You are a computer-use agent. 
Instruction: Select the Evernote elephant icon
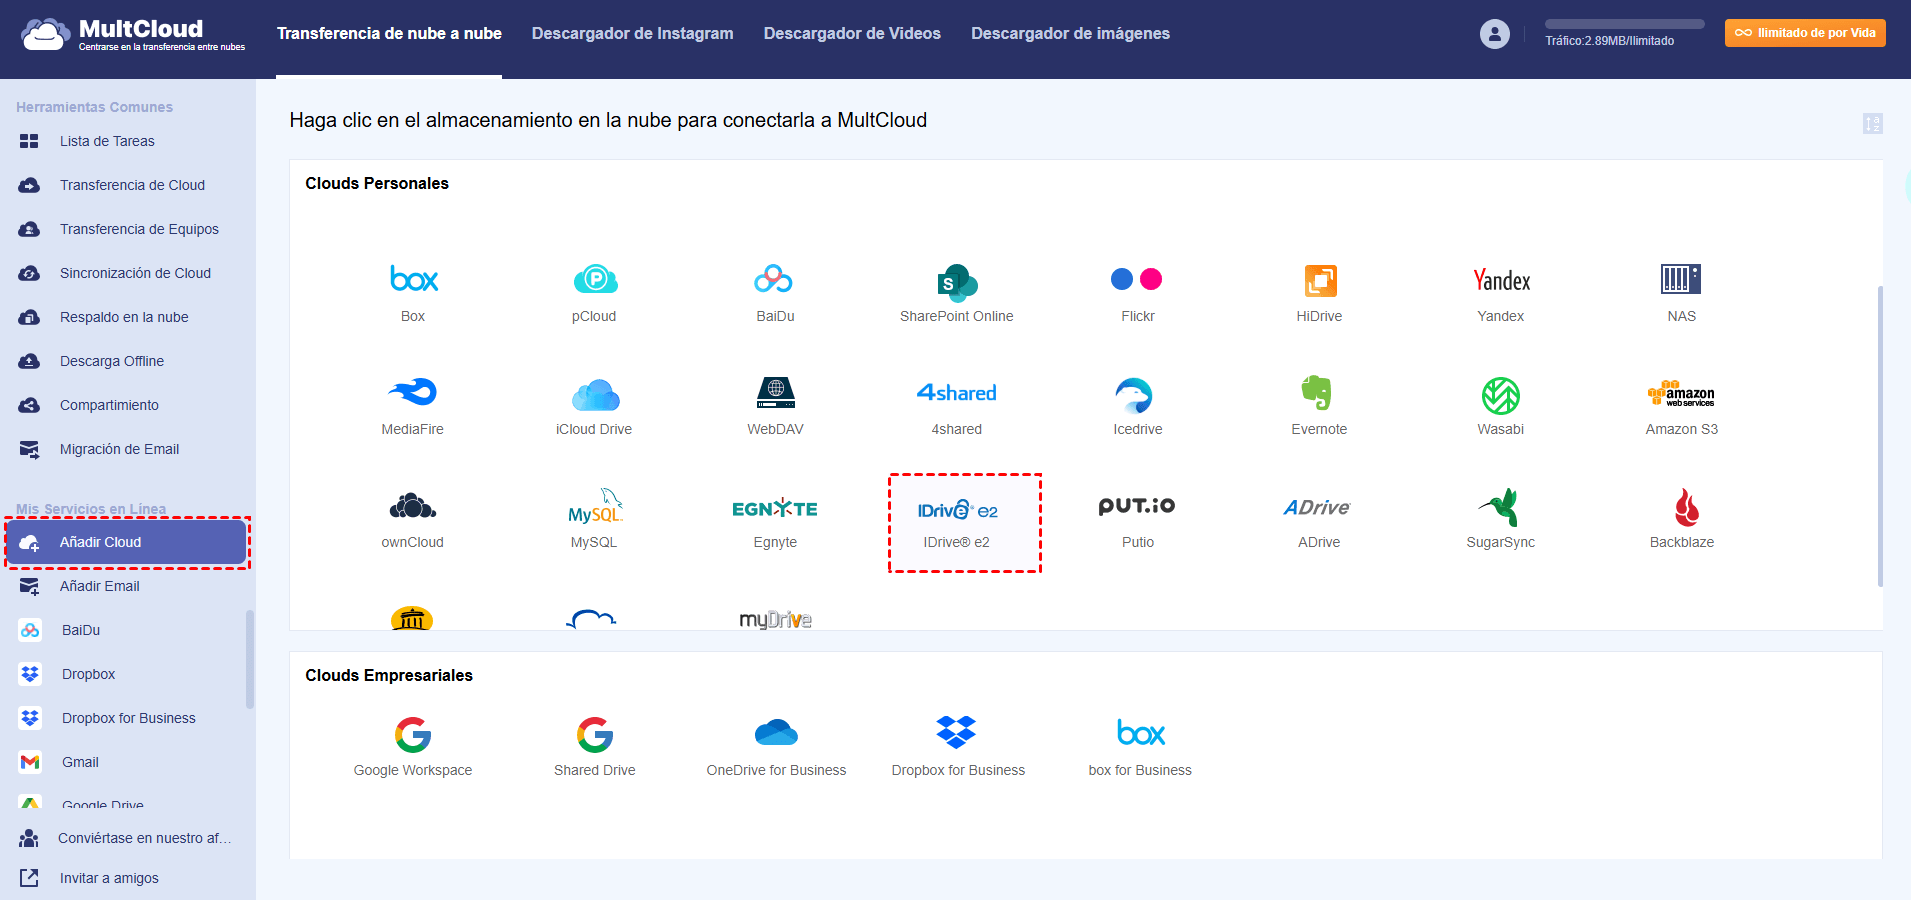[x=1318, y=393]
